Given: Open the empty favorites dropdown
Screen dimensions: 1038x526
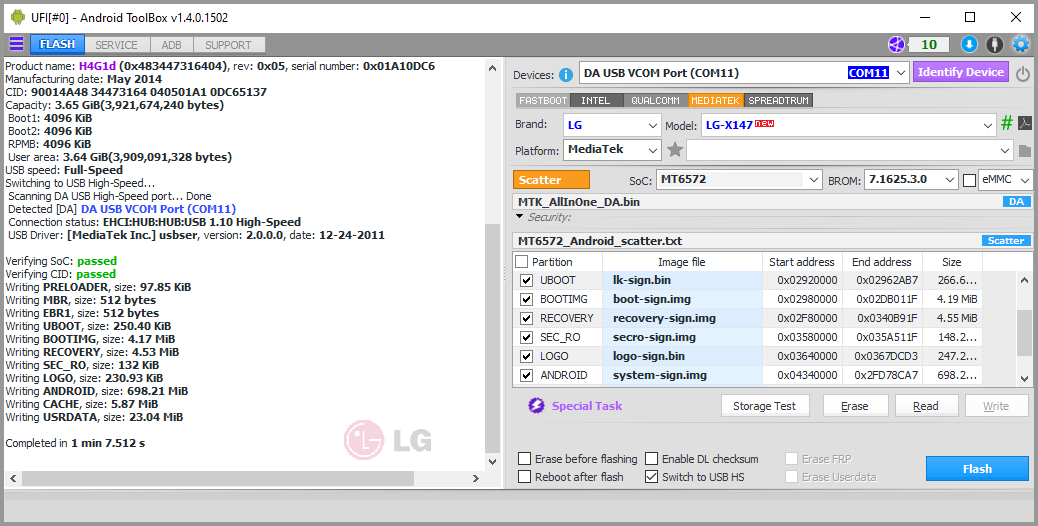Looking at the screenshot, I should point(849,150).
